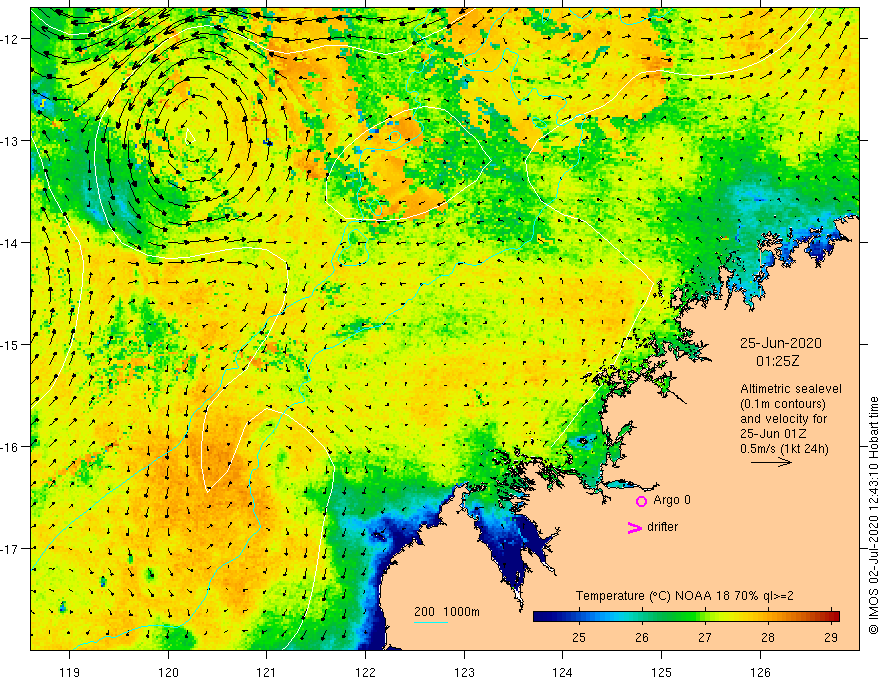Image resolution: width=880 pixels, height=680 pixels.
Task: Click the IMOS copyright timestamp text
Action: [x=873, y=515]
